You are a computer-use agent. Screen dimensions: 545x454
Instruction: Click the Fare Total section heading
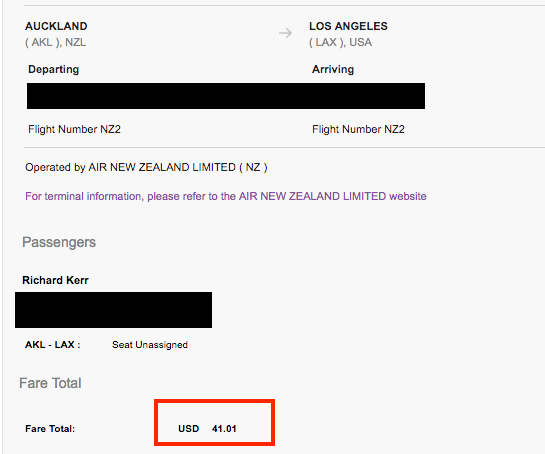pyautogui.click(x=50, y=383)
